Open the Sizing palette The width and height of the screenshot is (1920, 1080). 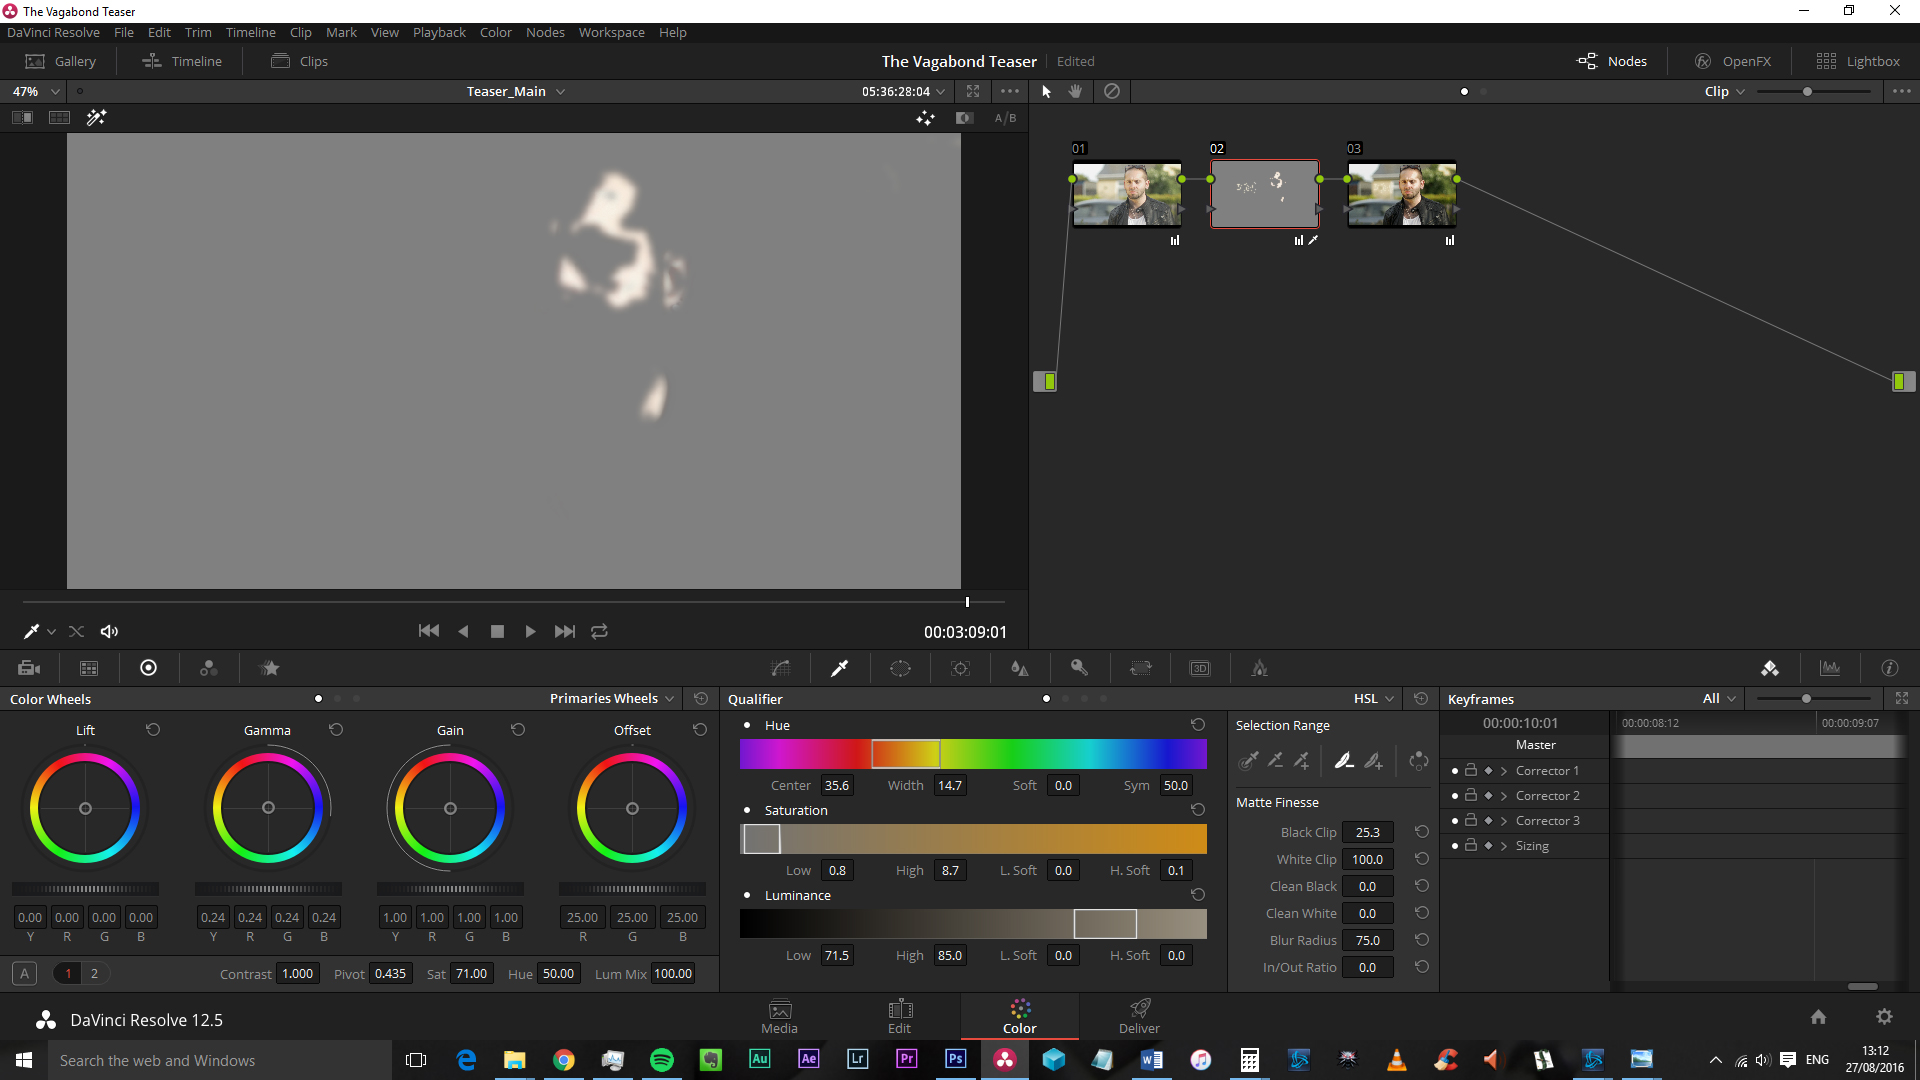pos(1140,668)
